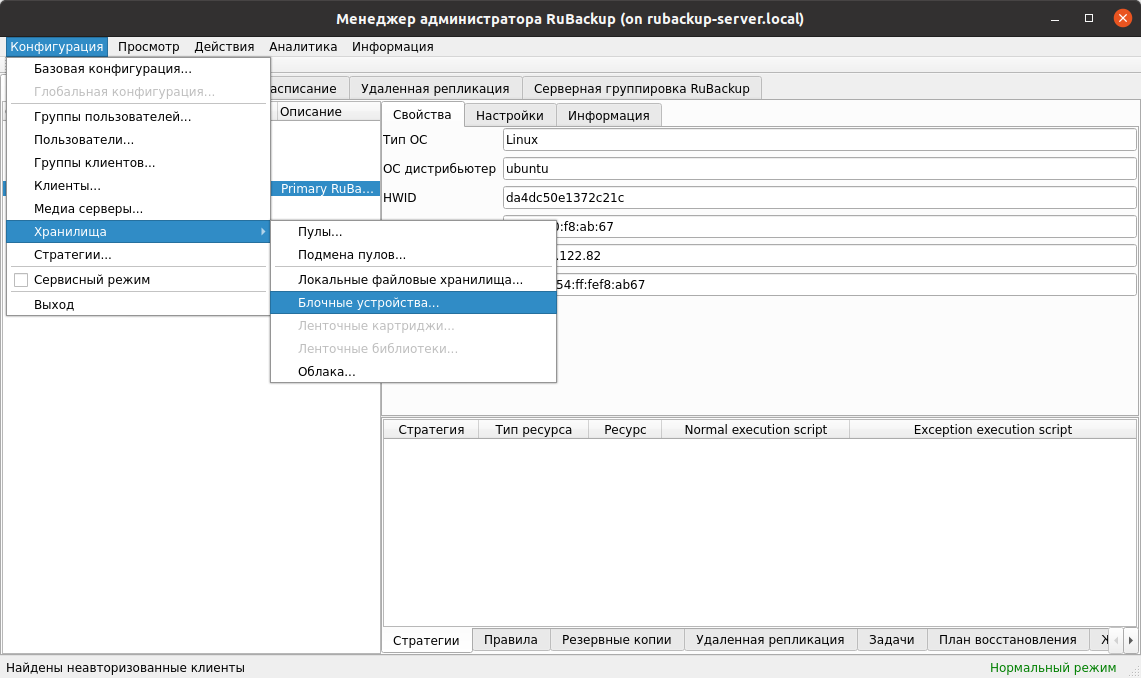
Task: Click the HWID input field
Action: pos(819,198)
